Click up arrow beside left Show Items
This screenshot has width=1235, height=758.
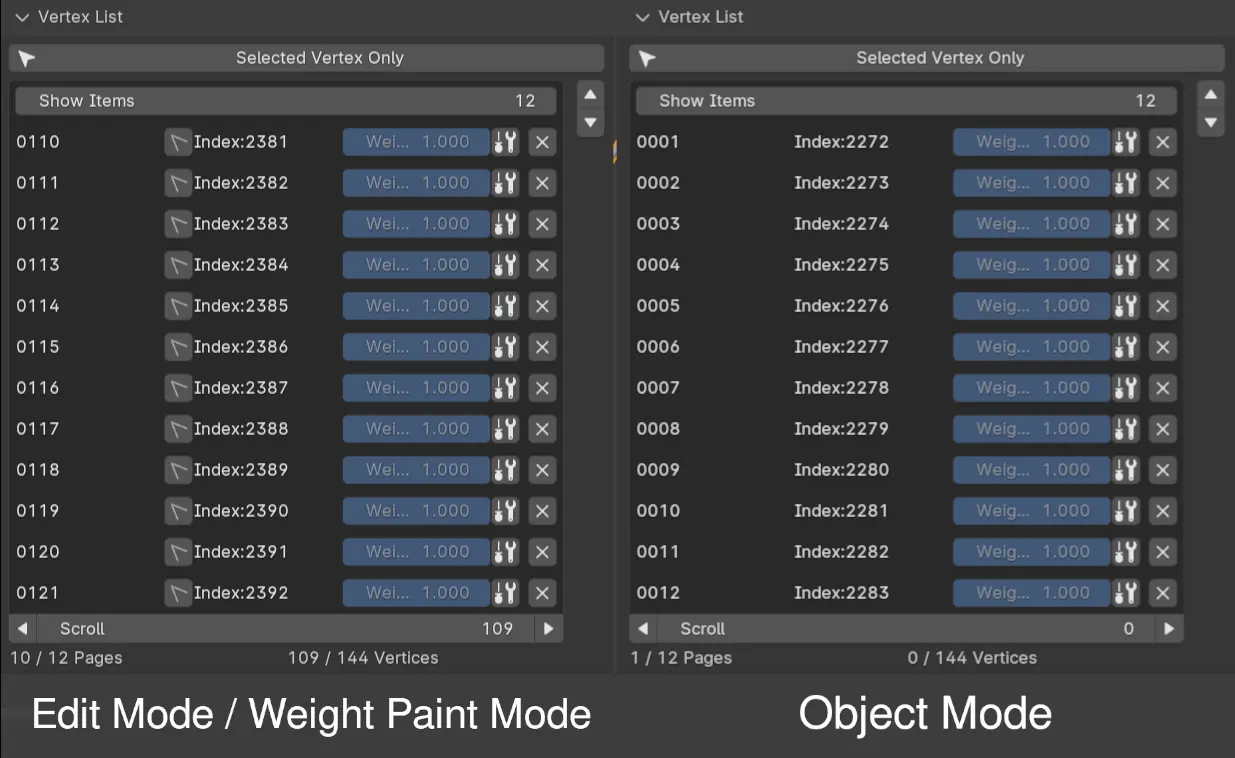pos(590,95)
